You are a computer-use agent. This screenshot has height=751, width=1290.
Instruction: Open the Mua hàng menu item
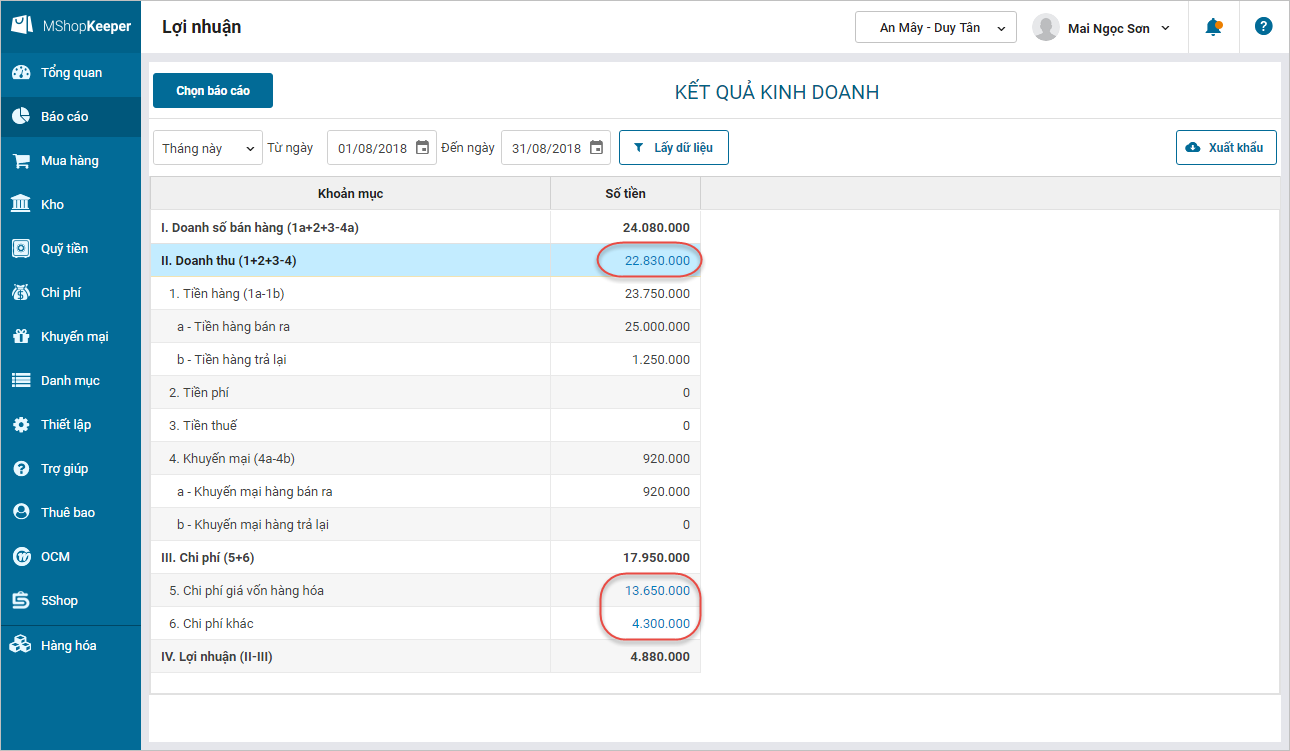71,161
